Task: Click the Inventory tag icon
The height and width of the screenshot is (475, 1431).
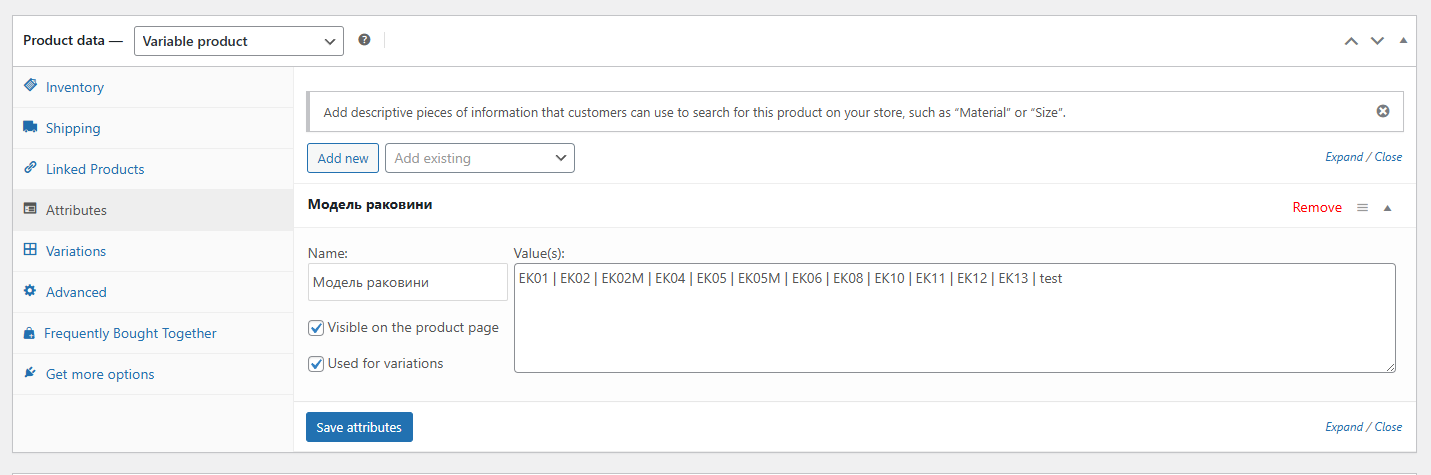Action: [30, 86]
